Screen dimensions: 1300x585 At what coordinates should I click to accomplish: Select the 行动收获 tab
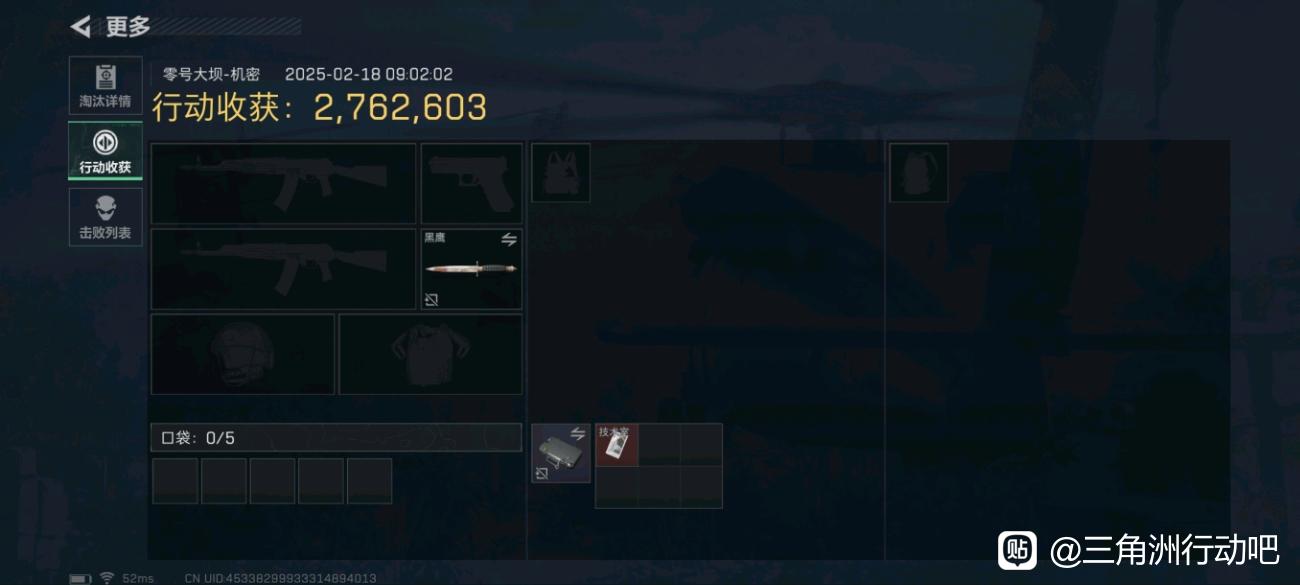click(105, 151)
